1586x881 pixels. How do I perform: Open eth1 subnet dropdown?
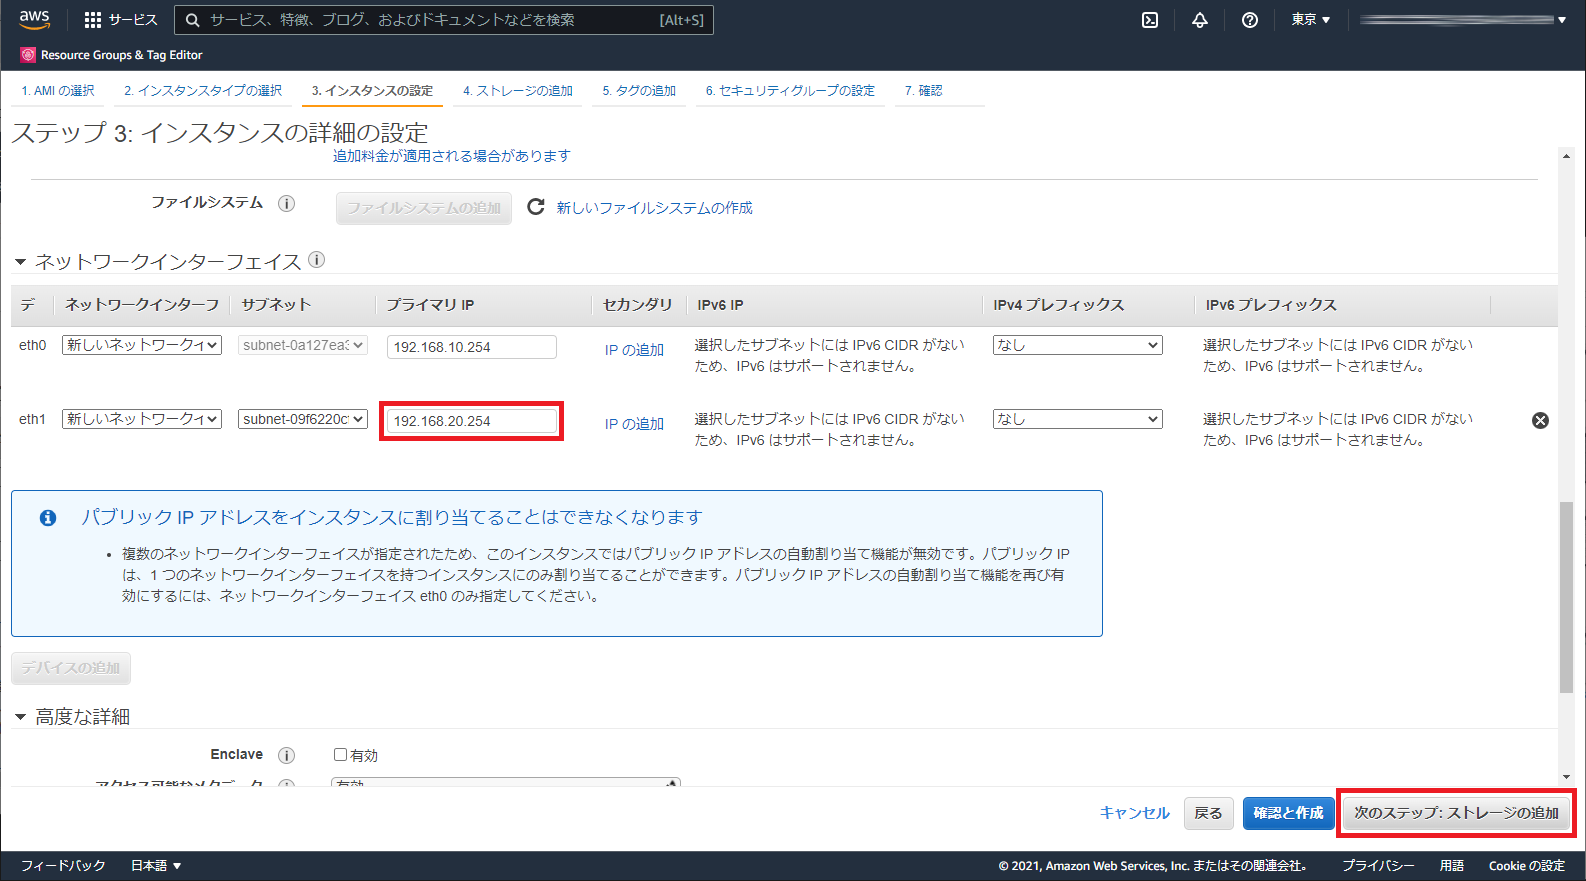[303, 419]
